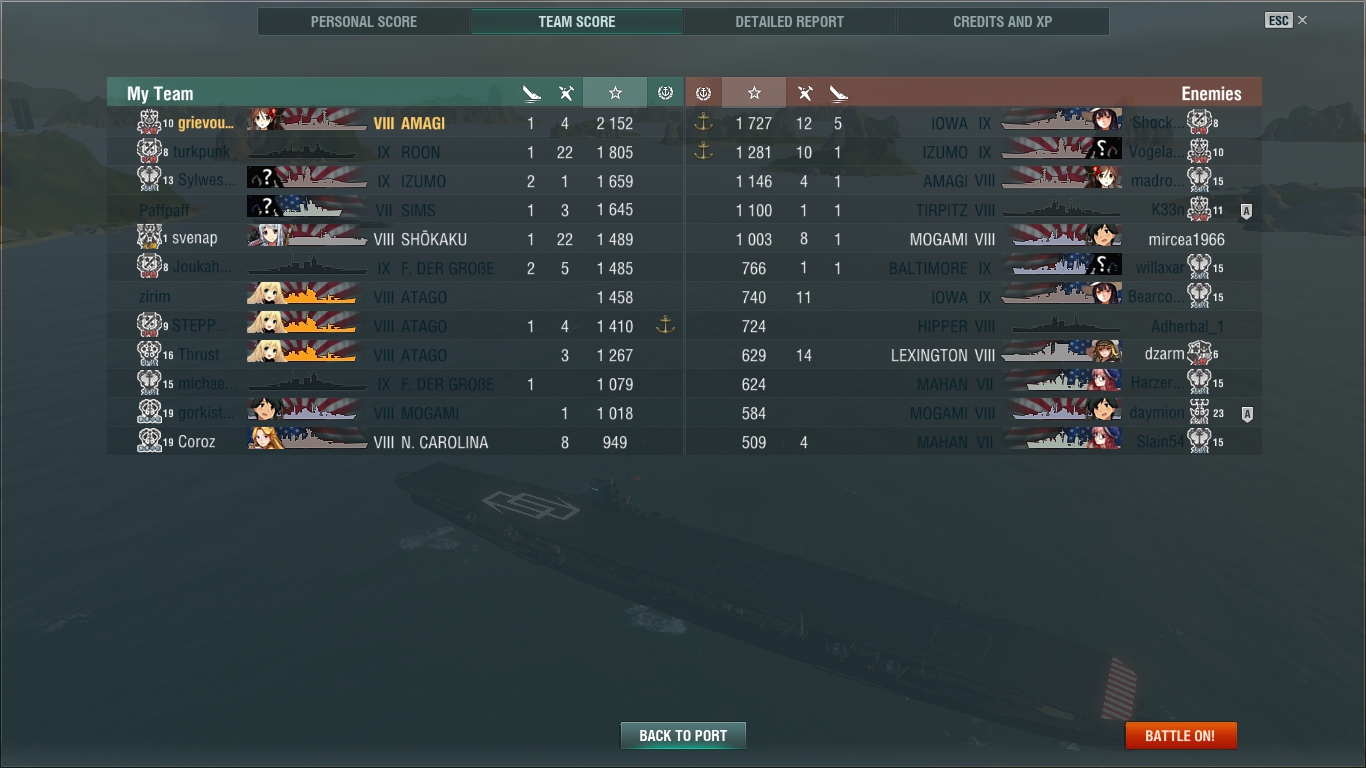Sort My Team by ships destroyed icon
Image resolution: width=1366 pixels, height=768 pixels.
pyautogui.click(x=531, y=94)
